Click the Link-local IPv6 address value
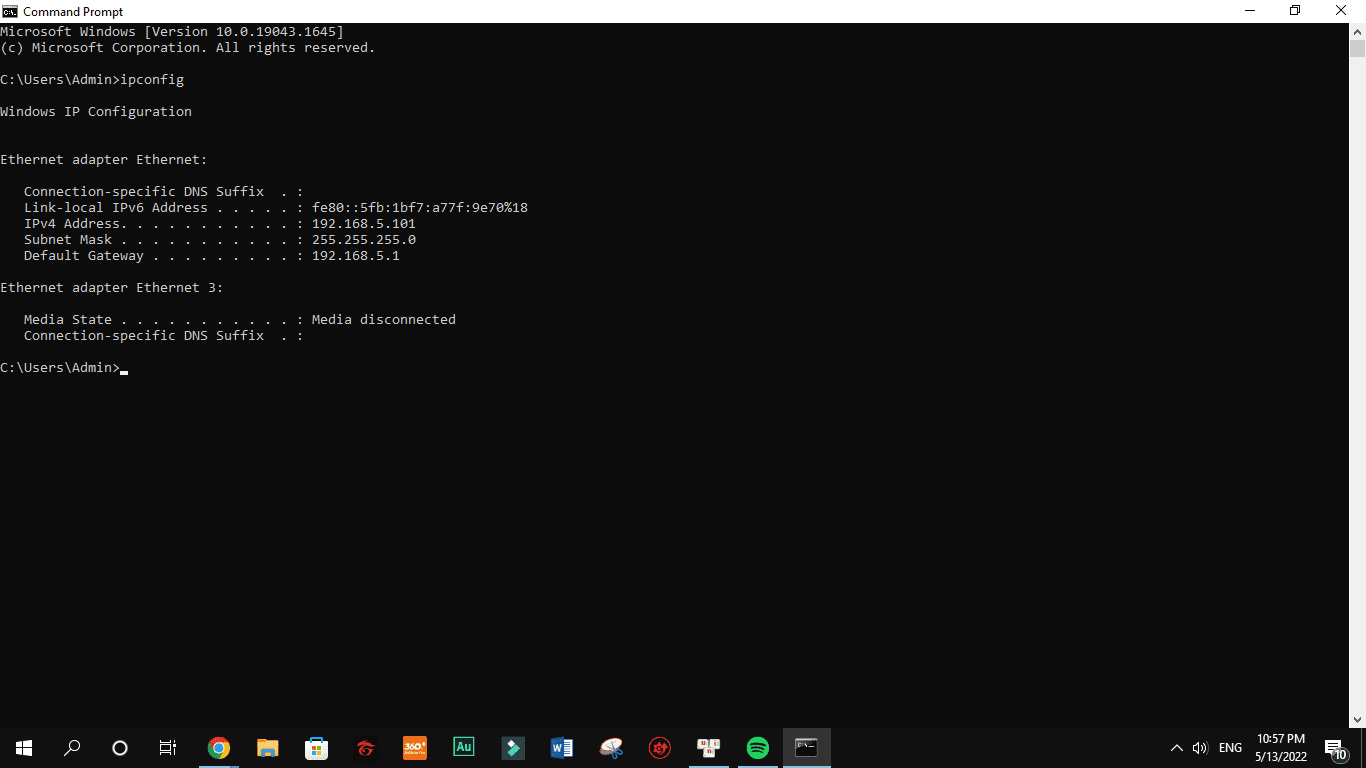 (420, 208)
